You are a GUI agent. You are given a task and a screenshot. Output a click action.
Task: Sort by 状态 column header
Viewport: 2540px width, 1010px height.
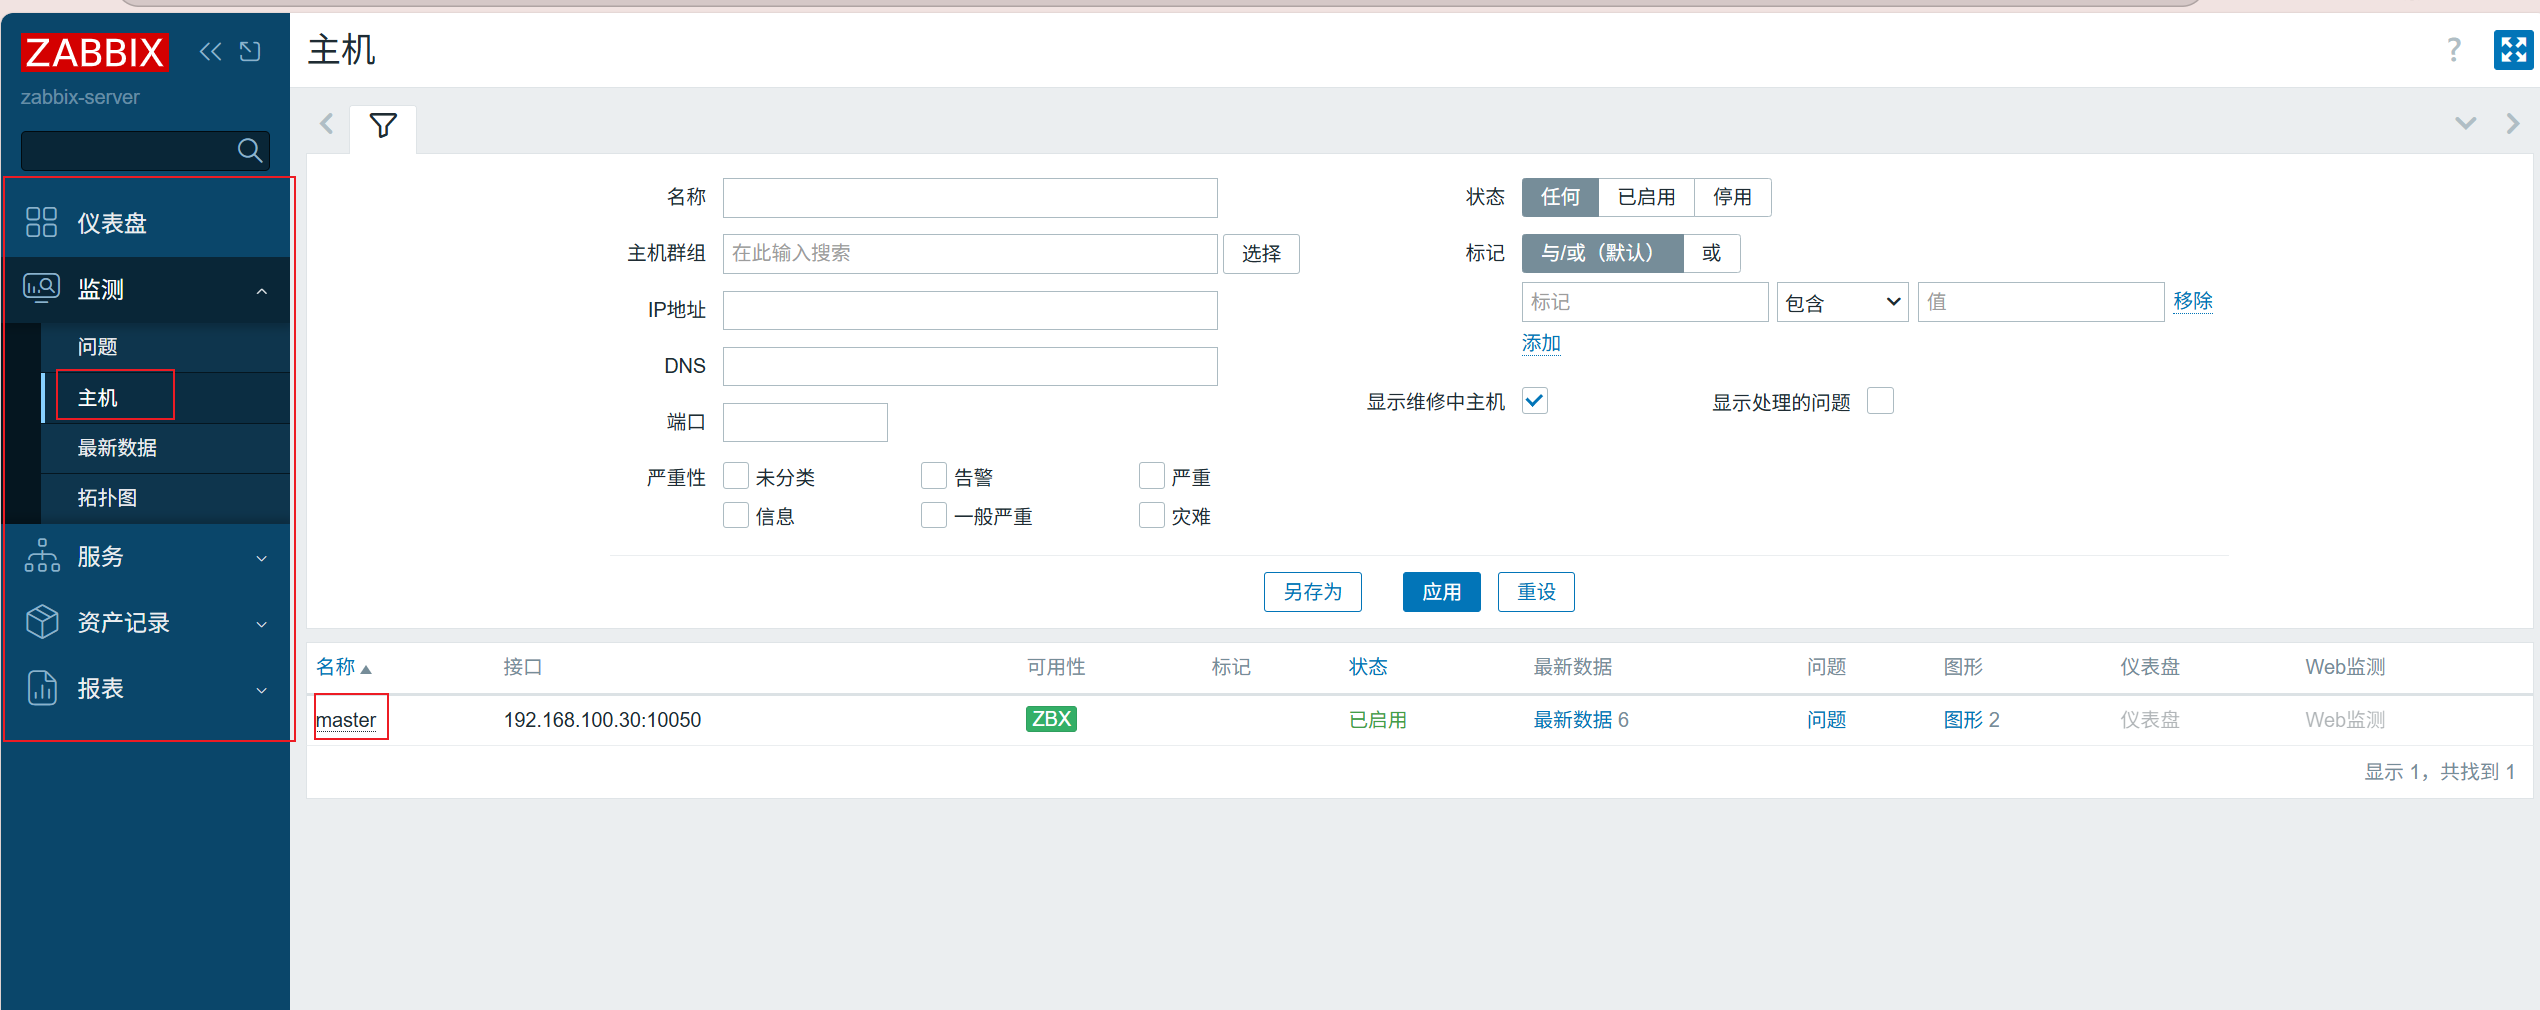pyautogui.click(x=1368, y=667)
